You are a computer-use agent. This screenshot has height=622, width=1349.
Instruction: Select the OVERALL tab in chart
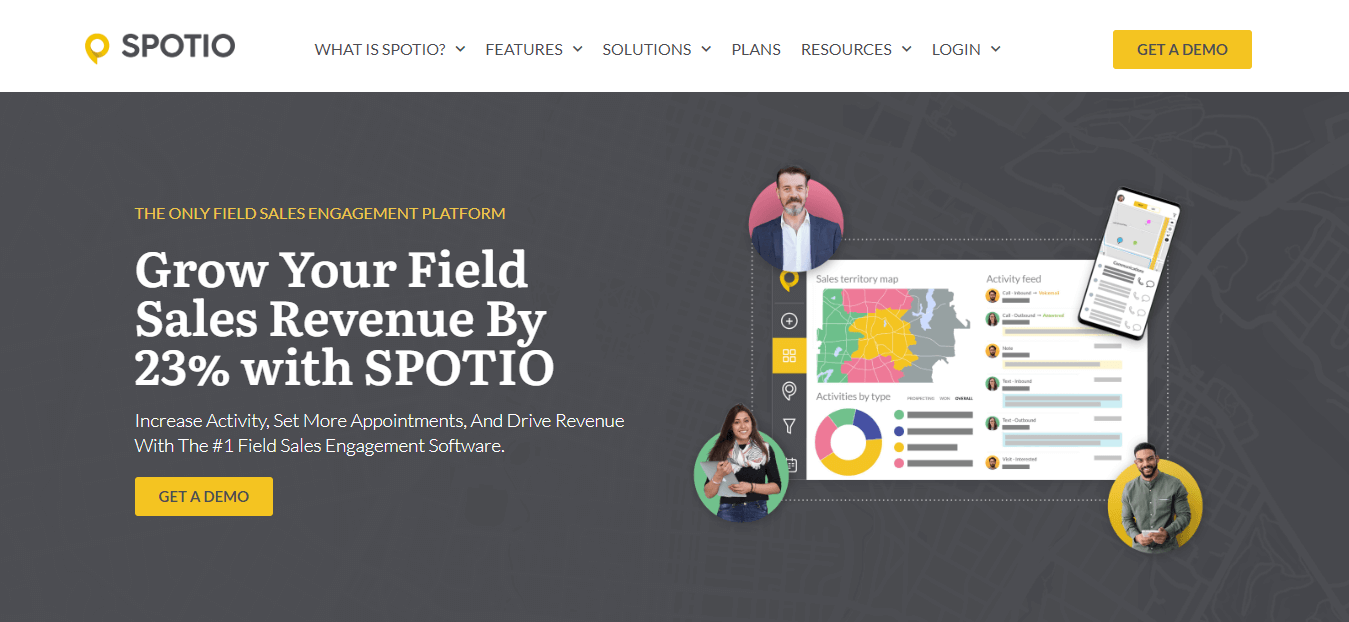(x=964, y=398)
